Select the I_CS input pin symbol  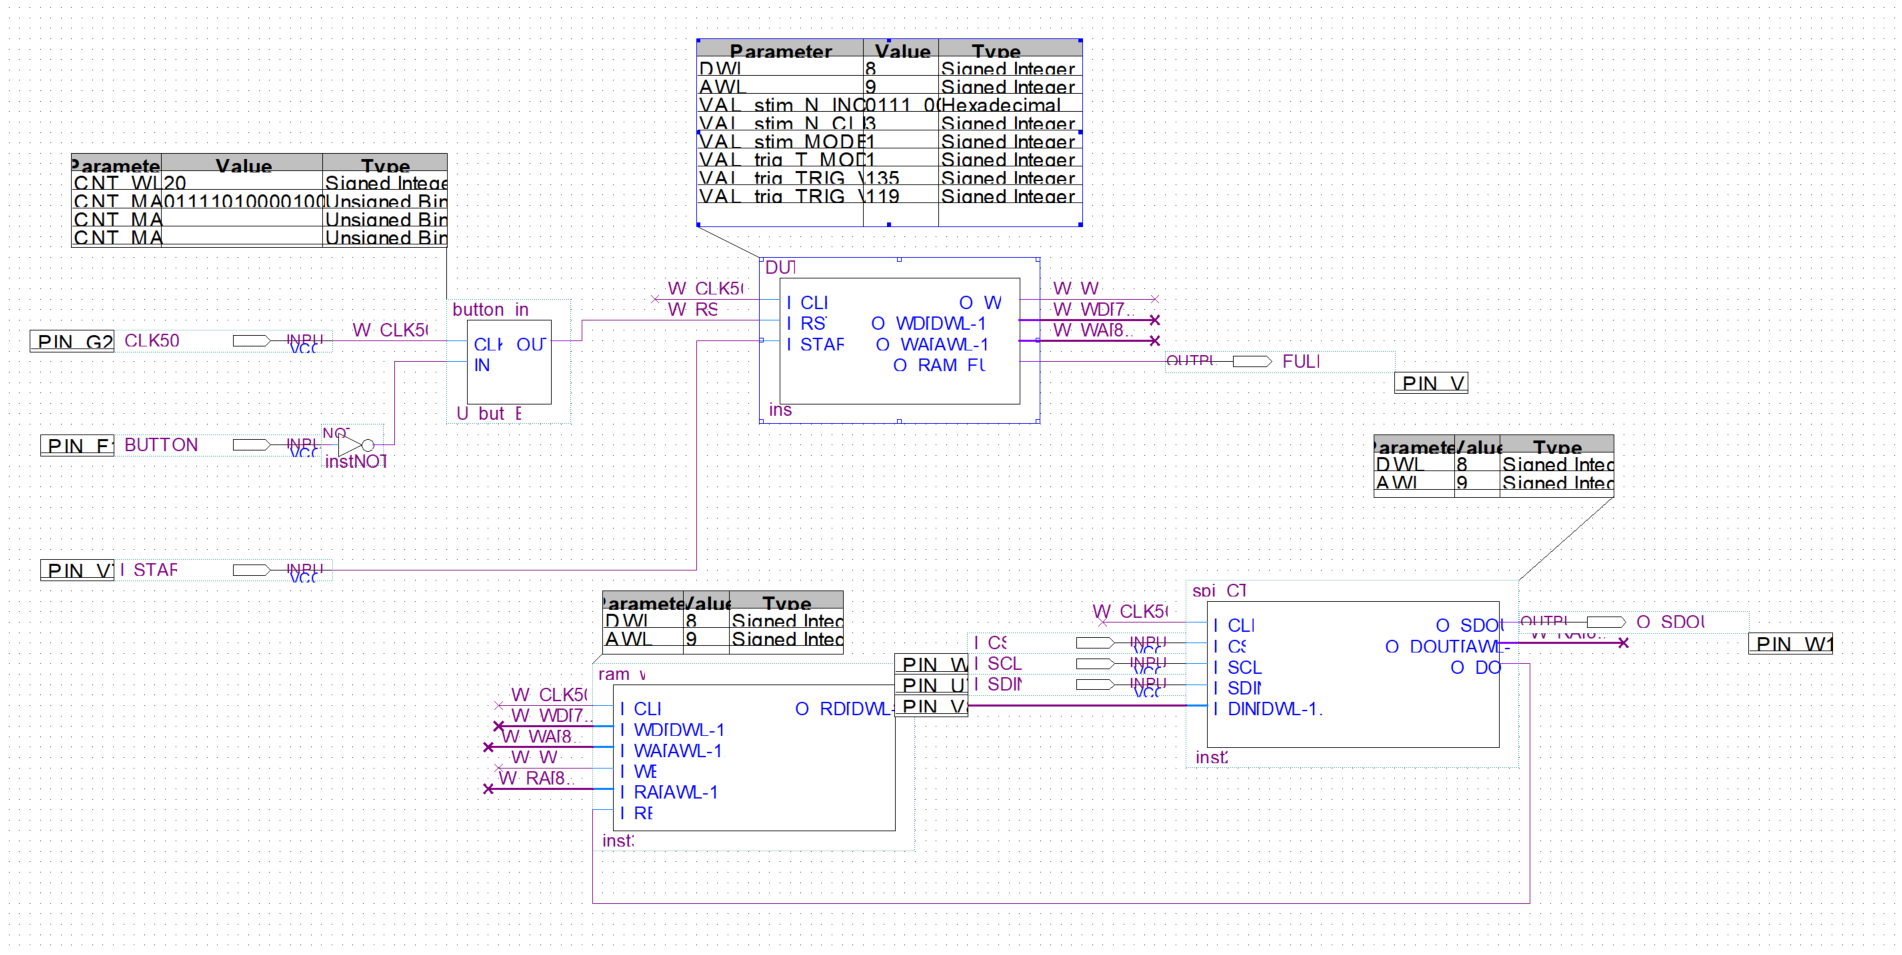(1095, 643)
